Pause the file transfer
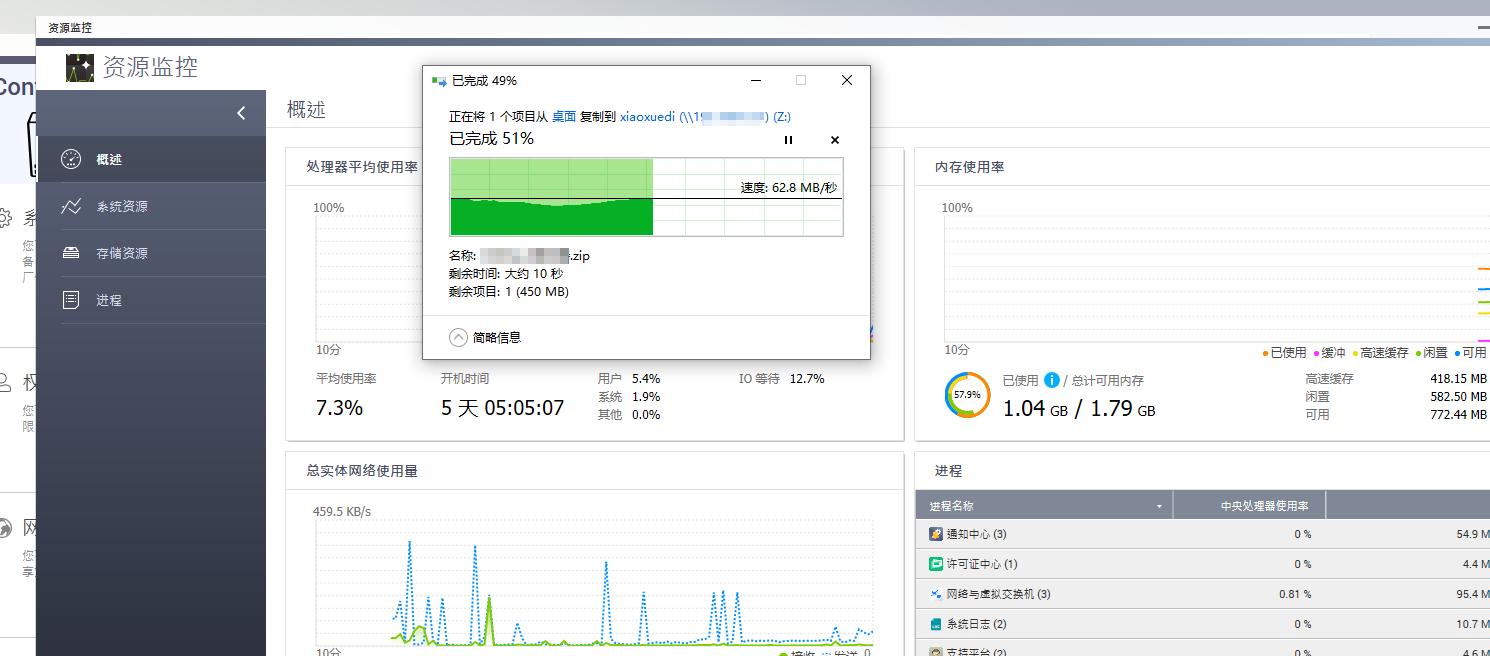Viewport: 1490px width, 656px height. coord(788,140)
